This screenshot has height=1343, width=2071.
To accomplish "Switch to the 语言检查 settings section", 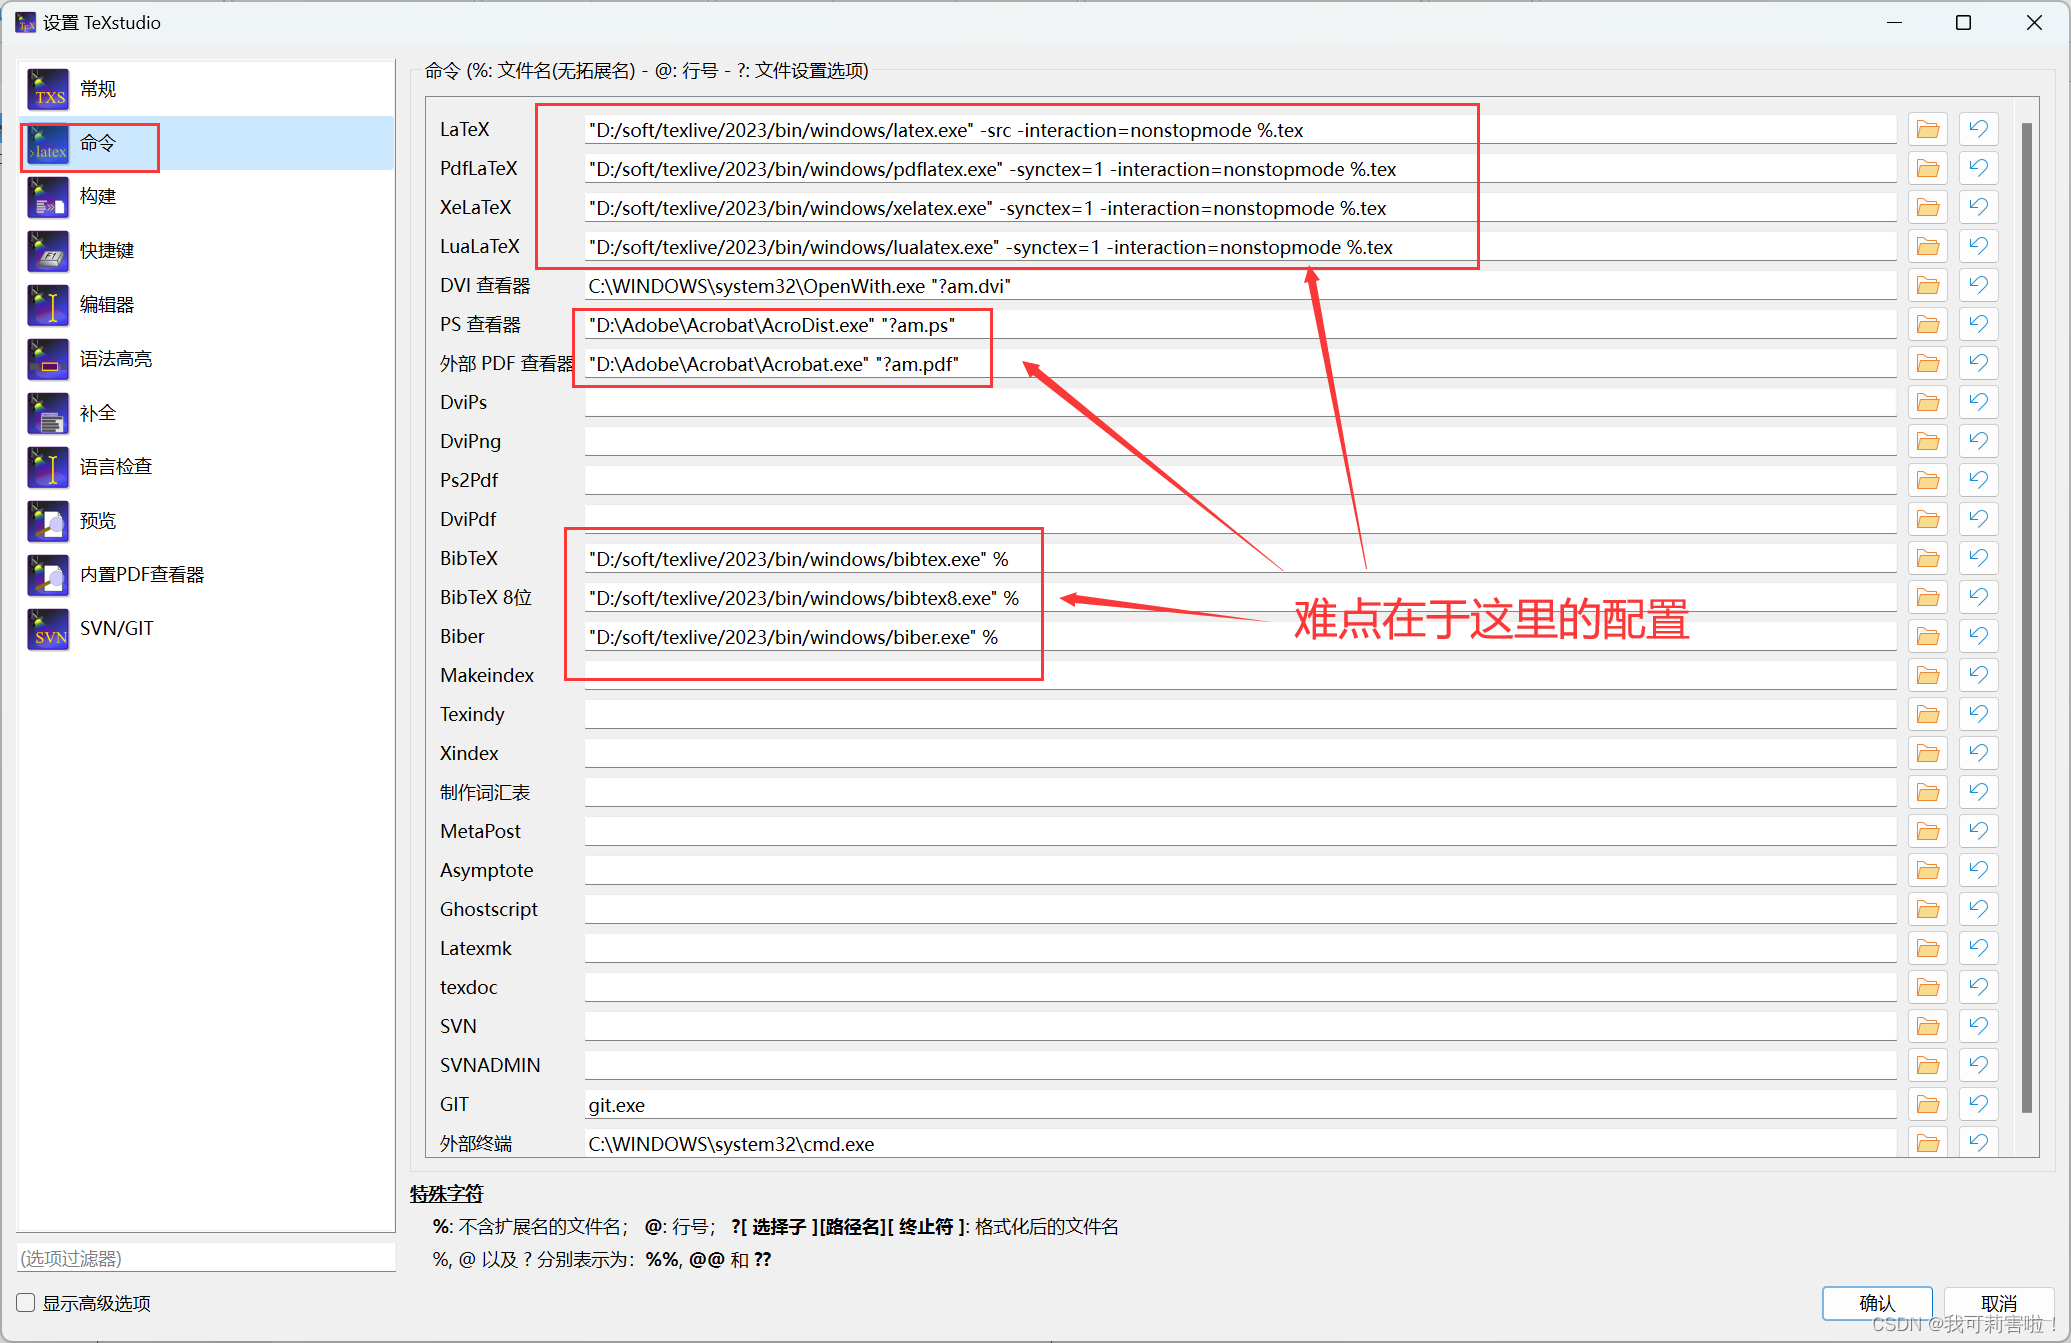I will tap(47, 466).
